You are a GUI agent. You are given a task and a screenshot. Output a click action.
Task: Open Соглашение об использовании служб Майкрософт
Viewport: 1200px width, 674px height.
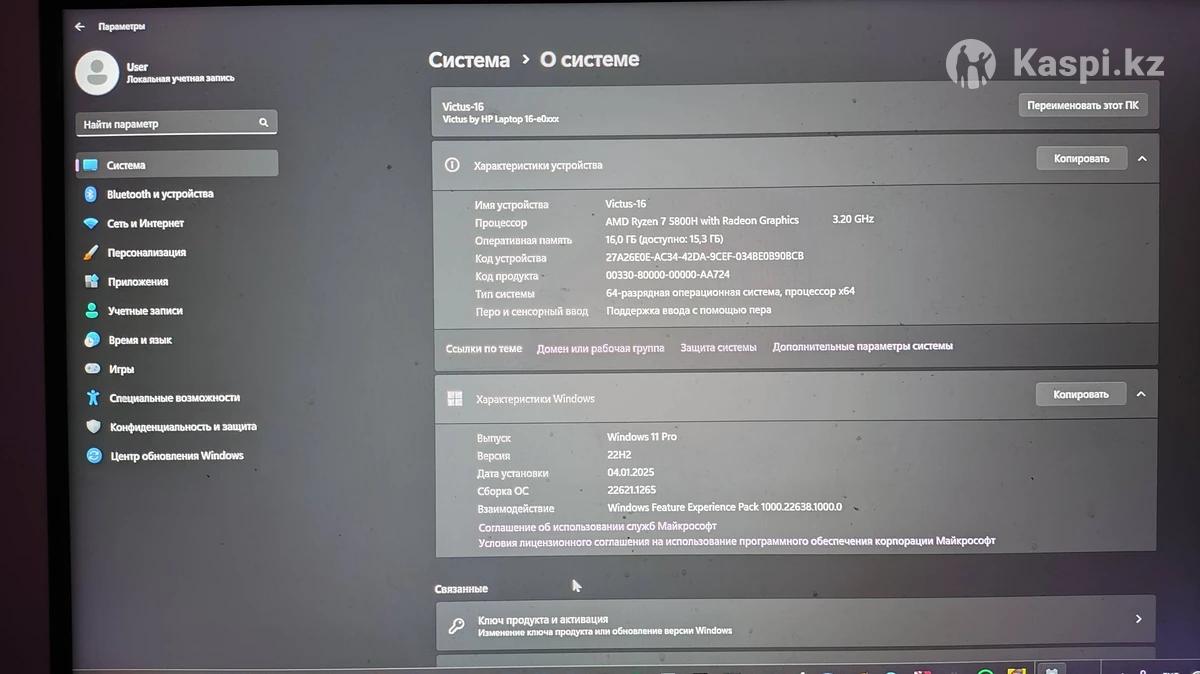point(597,526)
